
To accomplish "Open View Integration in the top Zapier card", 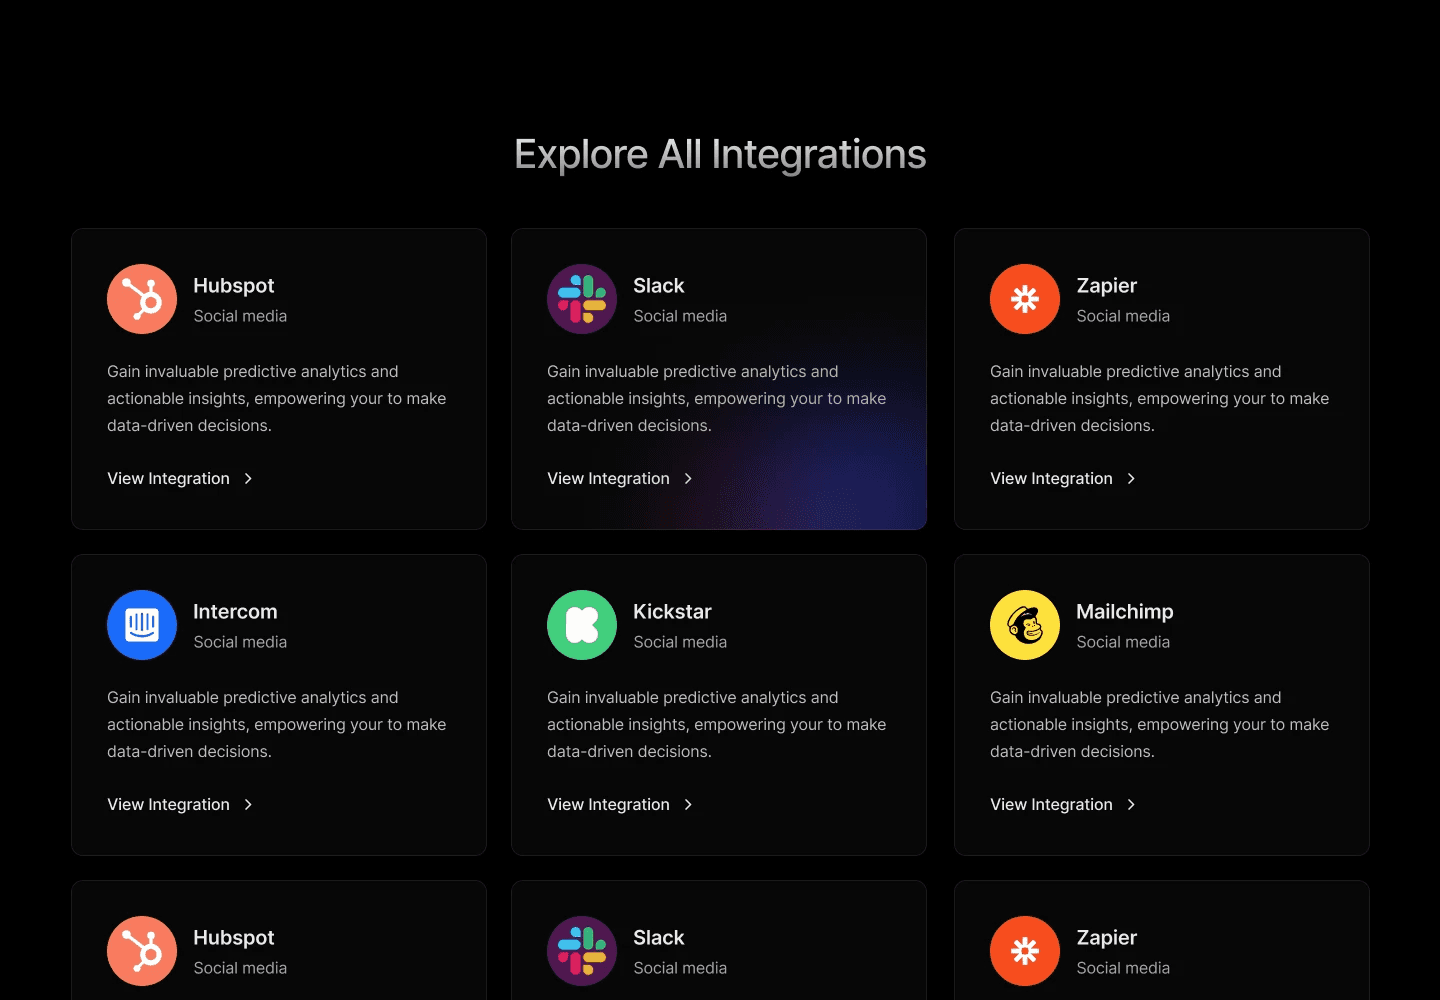I will [x=1063, y=479].
